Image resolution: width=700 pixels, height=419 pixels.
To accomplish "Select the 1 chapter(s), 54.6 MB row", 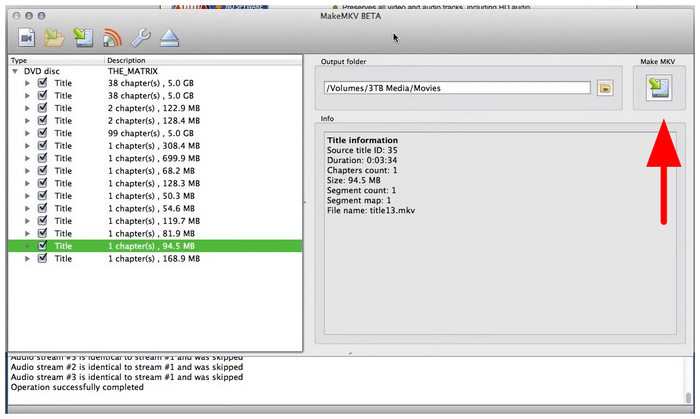I will coord(155,208).
